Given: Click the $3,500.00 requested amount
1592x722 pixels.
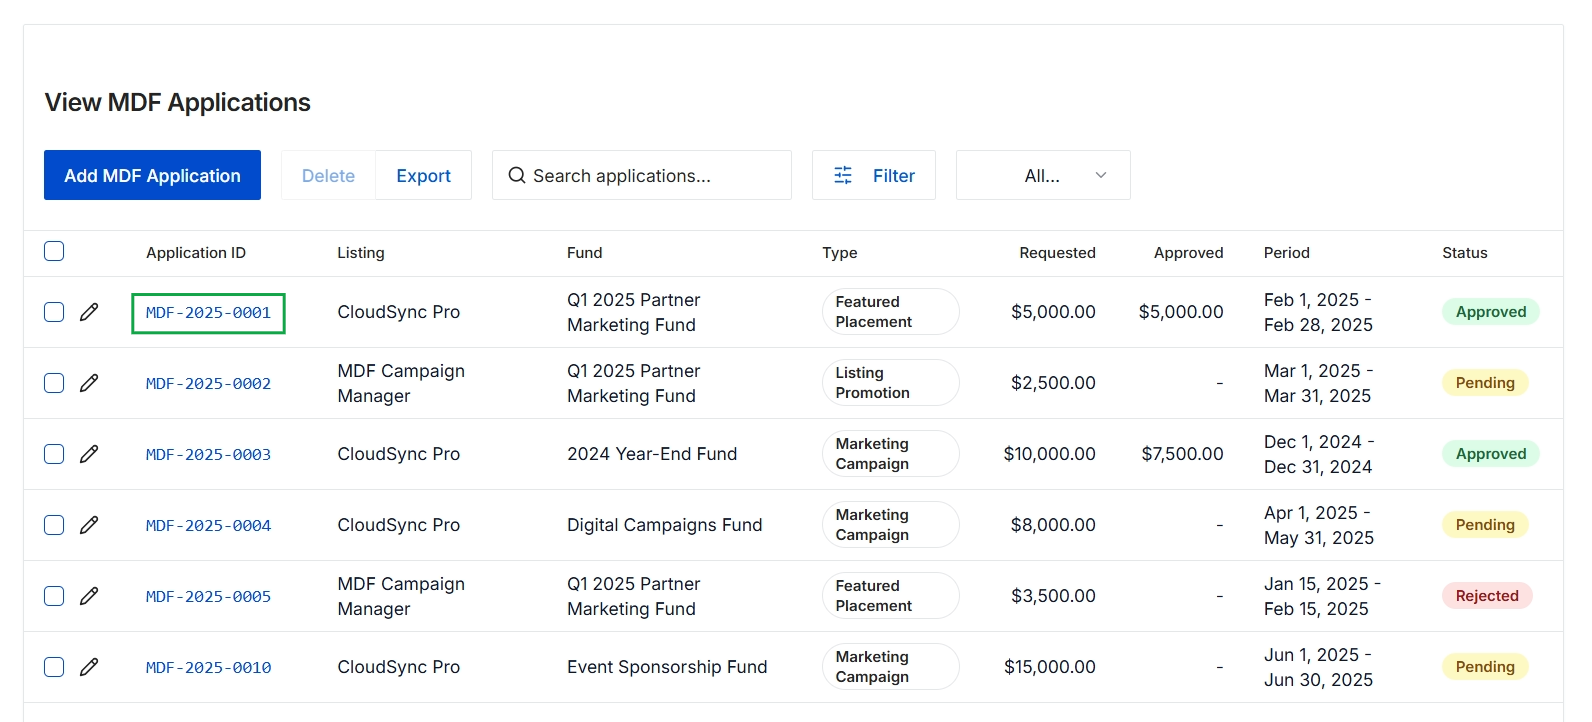Looking at the screenshot, I should [1053, 596].
